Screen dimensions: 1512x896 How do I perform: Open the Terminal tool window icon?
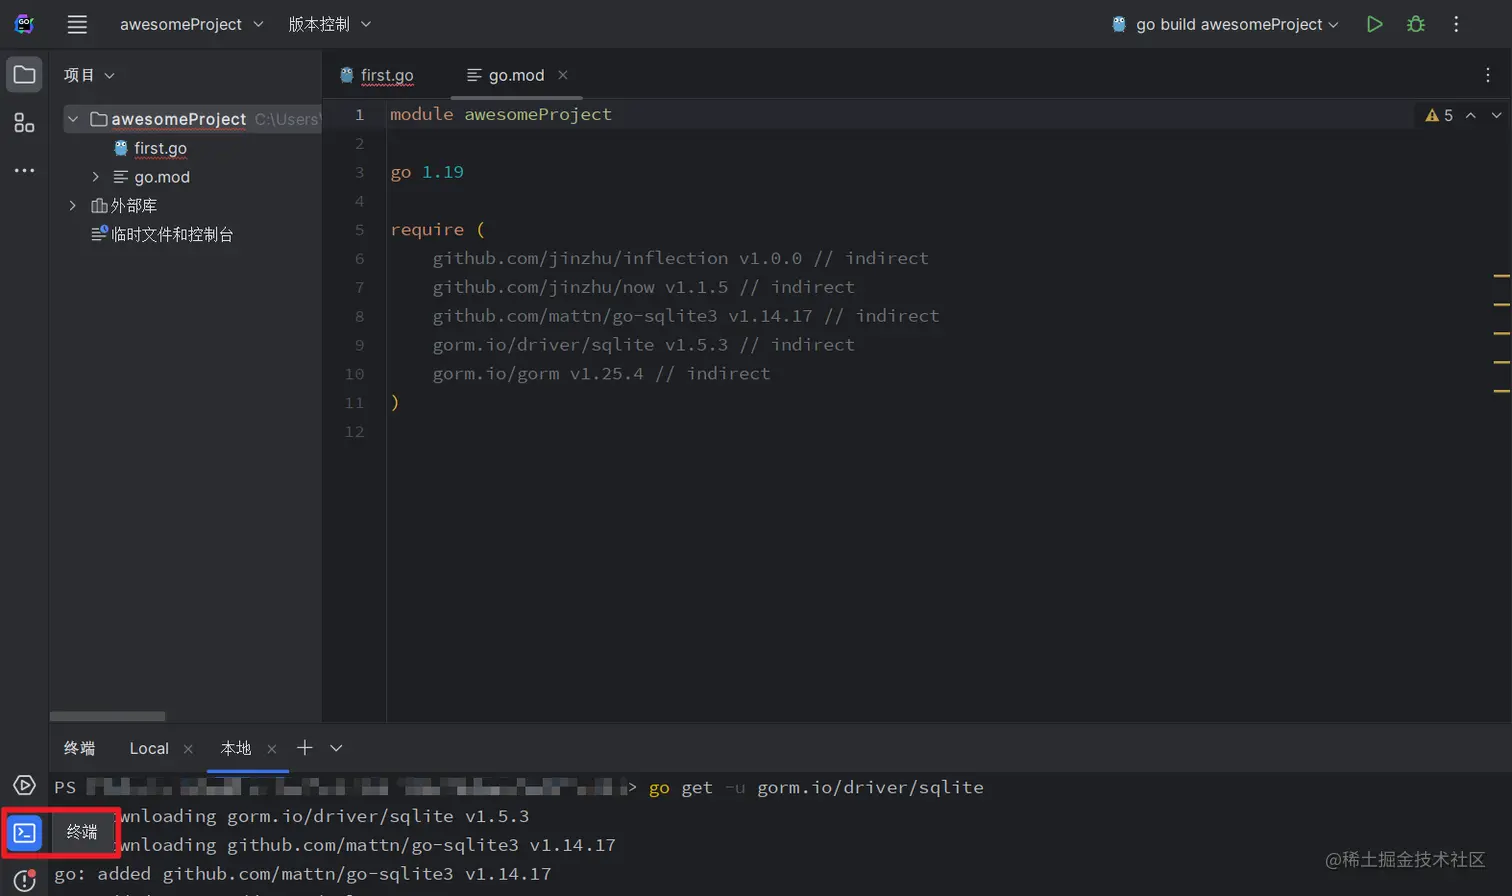click(x=25, y=832)
